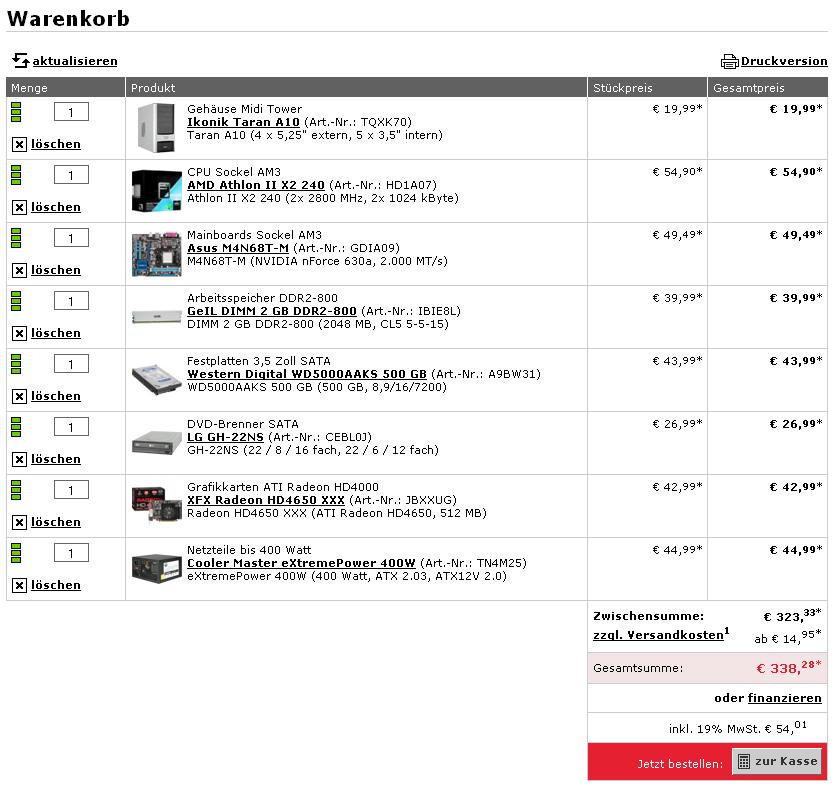Screen dimensions: 839x788
Task: Open GeIL DIMM 2 GB DDR2-800 link
Action: point(272,311)
